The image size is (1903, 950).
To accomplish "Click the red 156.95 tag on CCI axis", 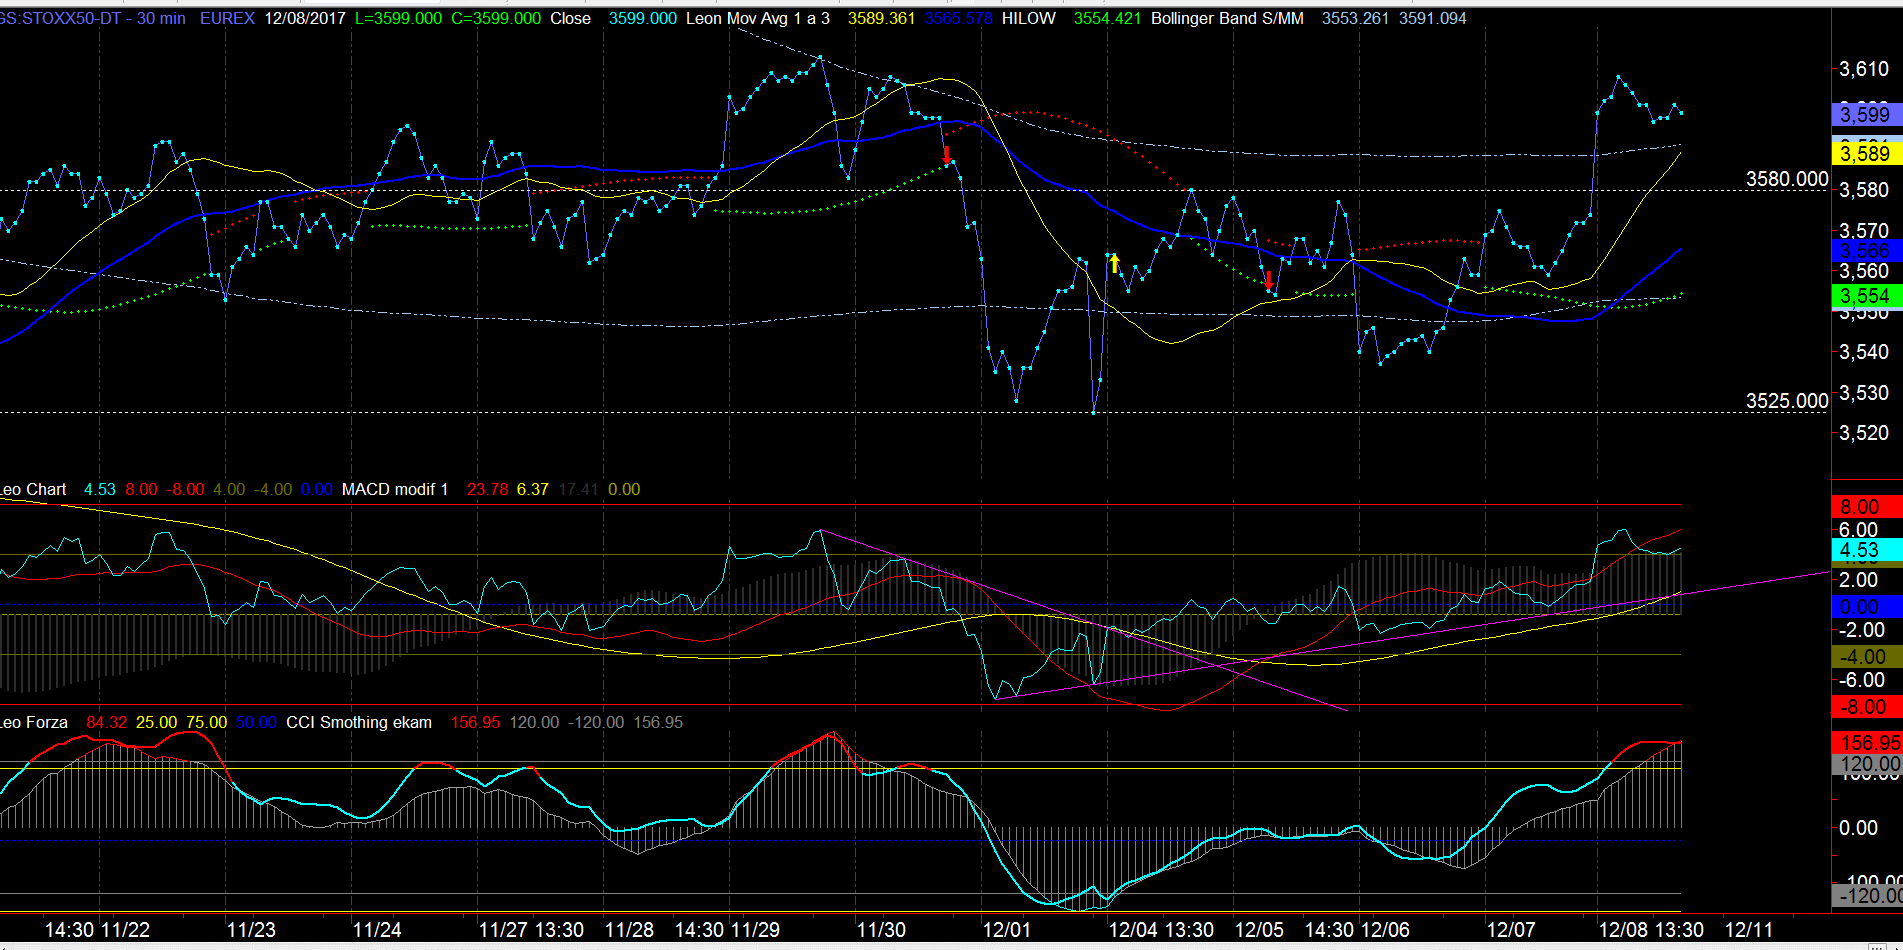I will click(1867, 743).
